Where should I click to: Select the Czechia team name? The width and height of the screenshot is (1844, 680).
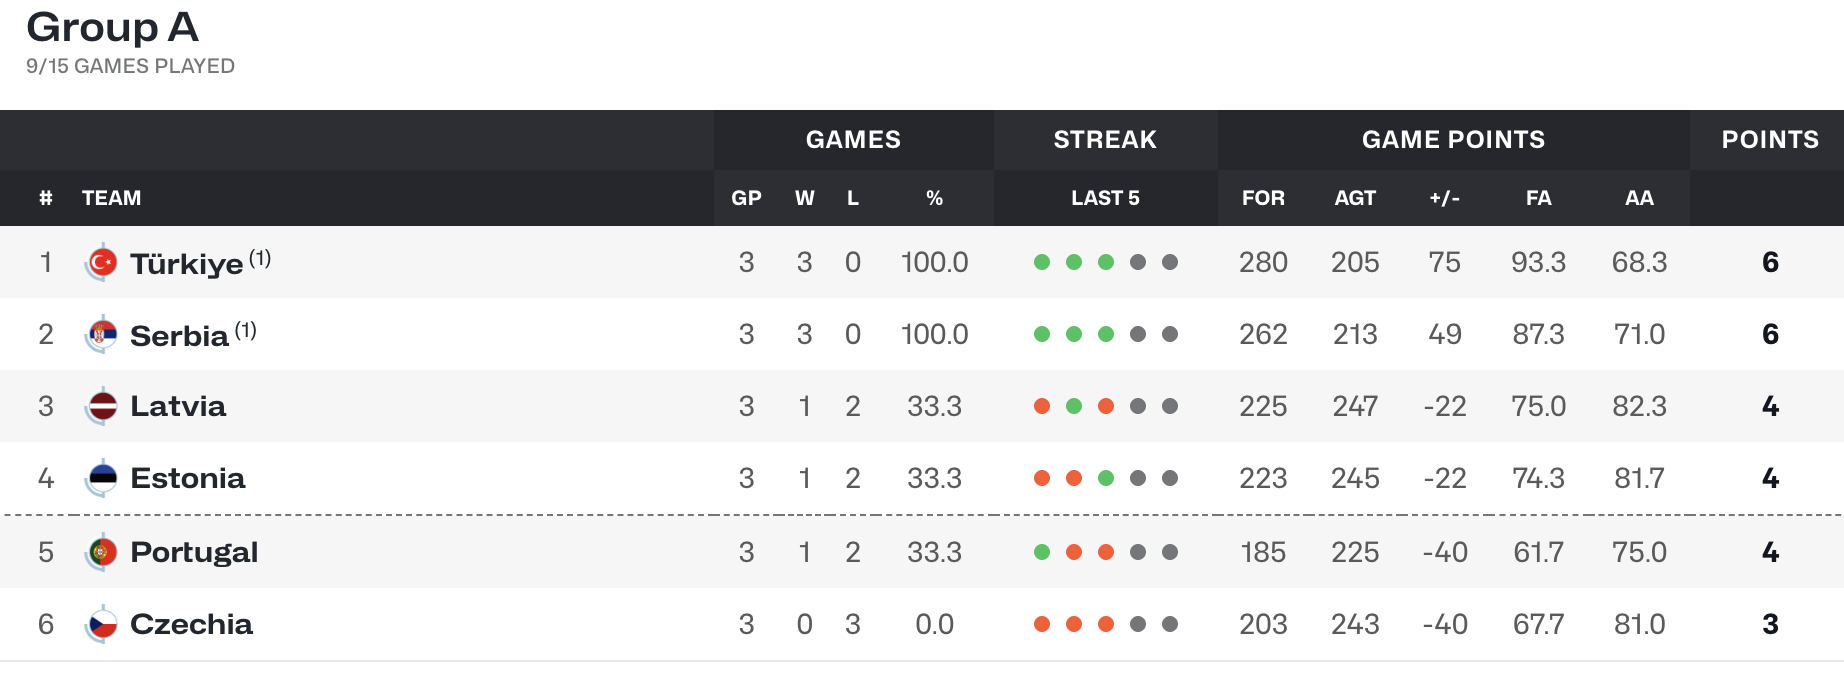coord(192,624)
